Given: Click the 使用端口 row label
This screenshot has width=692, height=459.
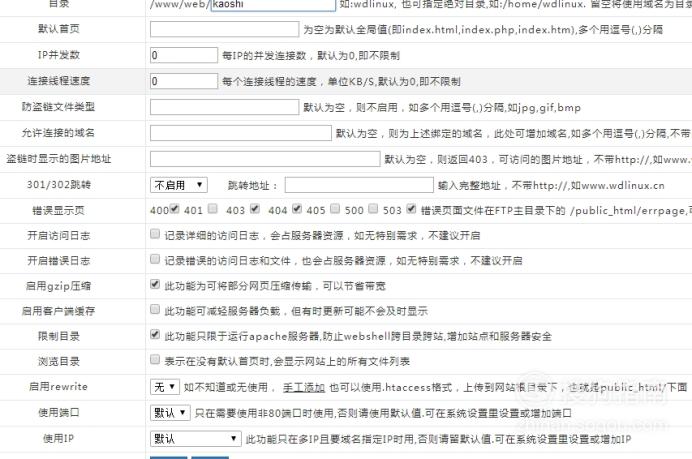Looking at the screenshot, I should coord(58,413).
